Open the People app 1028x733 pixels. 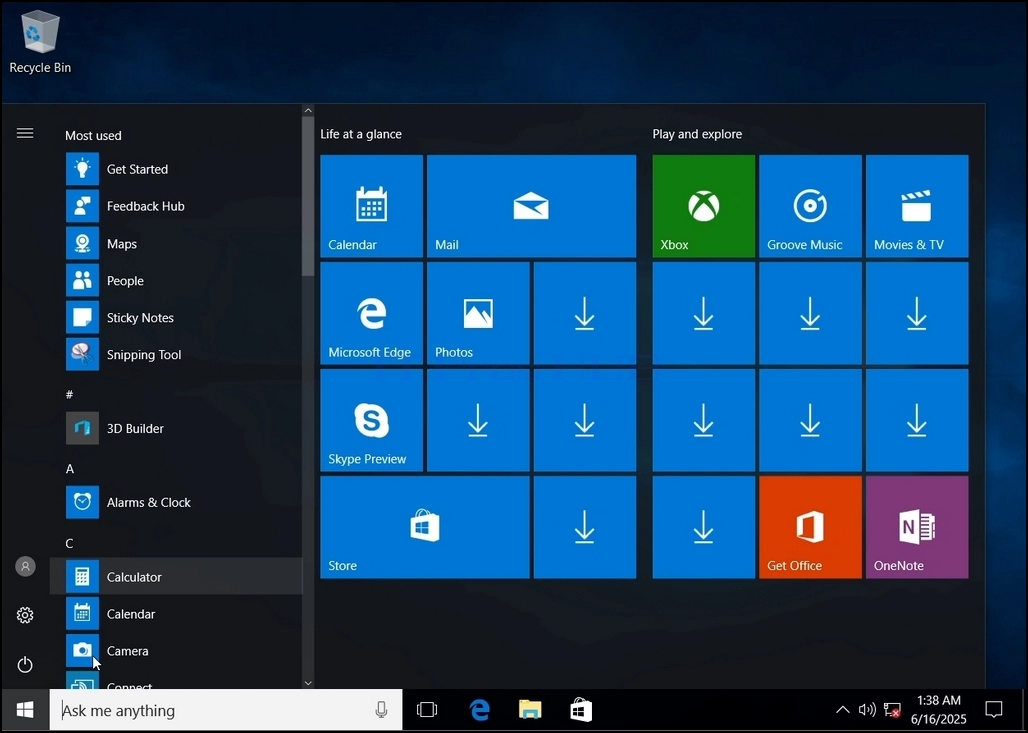click(176, 281)
